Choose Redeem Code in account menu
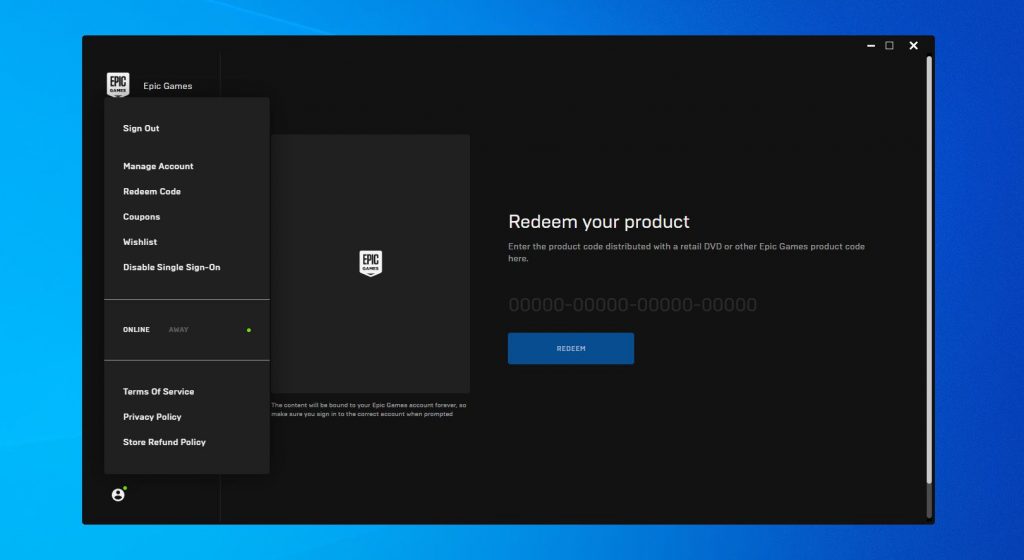The image size is (1024, 560). pos(152,192)
